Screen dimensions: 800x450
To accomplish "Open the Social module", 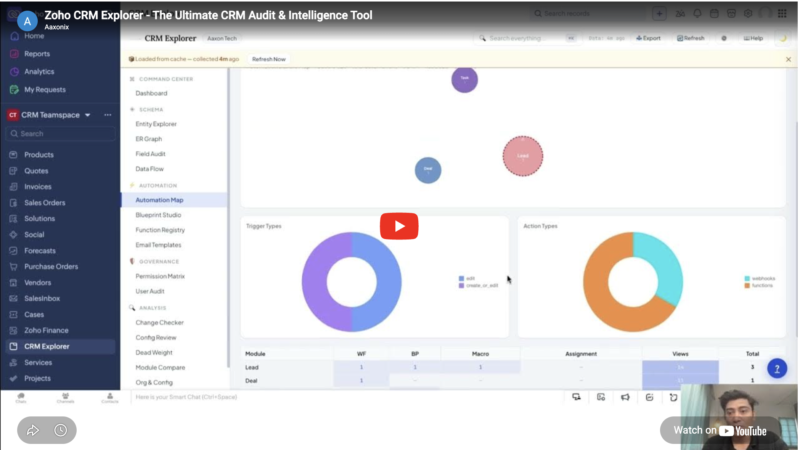I will pos(34,235).
